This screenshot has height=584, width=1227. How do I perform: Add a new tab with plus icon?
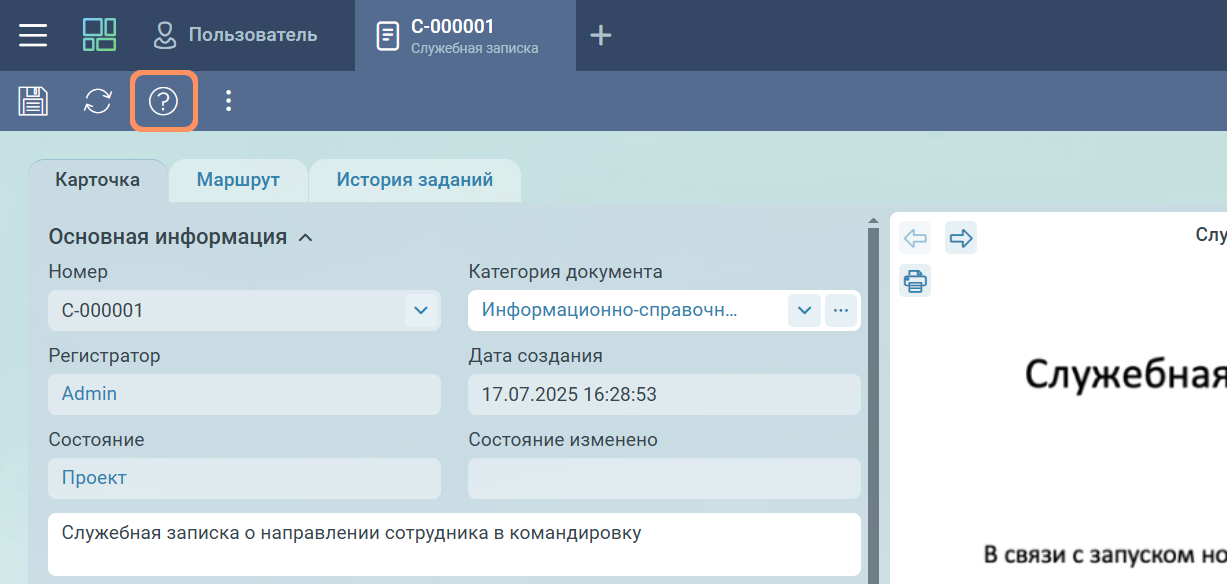click(600, 36)
